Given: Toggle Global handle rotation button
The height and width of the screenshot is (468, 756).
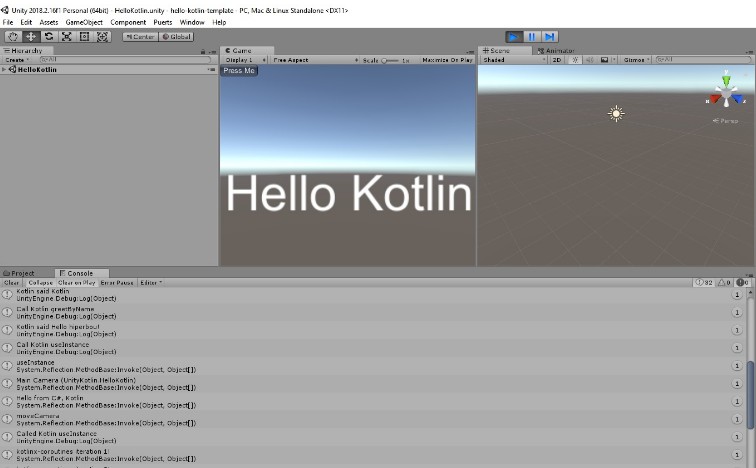Looking at the screenshot, I should pos(176,37).
